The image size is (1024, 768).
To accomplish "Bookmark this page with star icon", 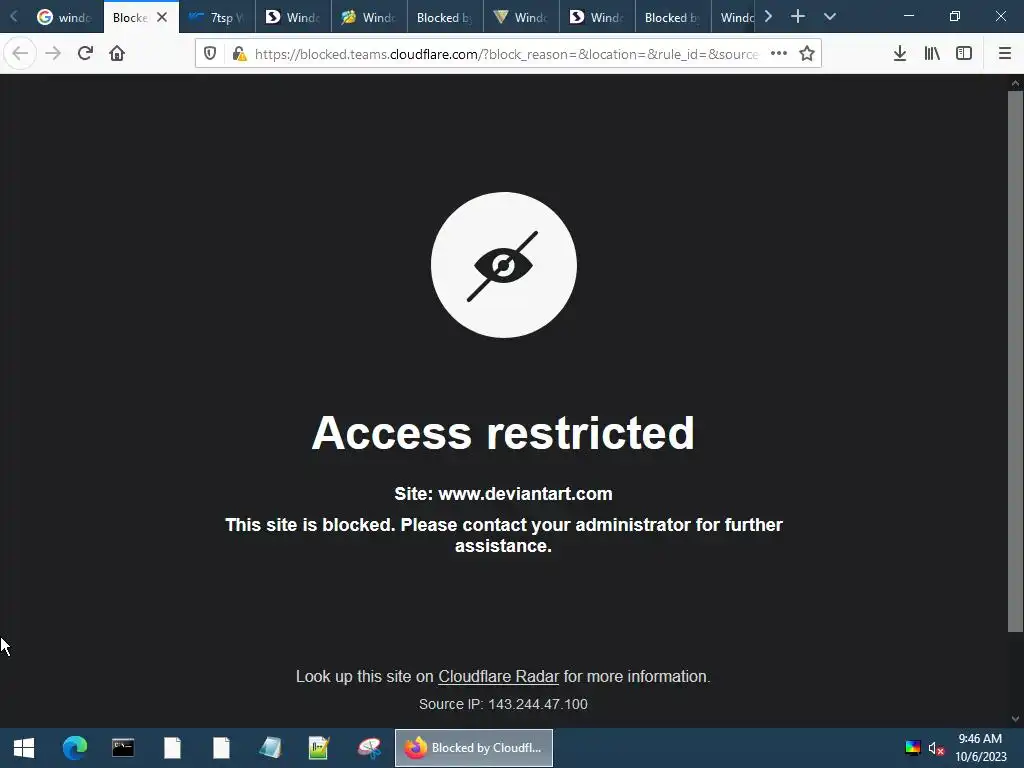I will pos(807,54).
